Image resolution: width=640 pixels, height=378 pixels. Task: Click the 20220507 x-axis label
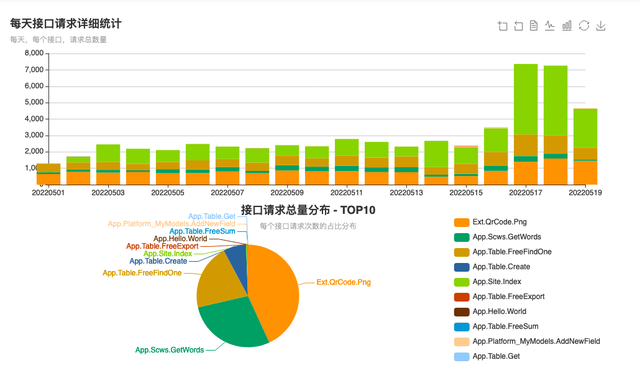[227, 192]
